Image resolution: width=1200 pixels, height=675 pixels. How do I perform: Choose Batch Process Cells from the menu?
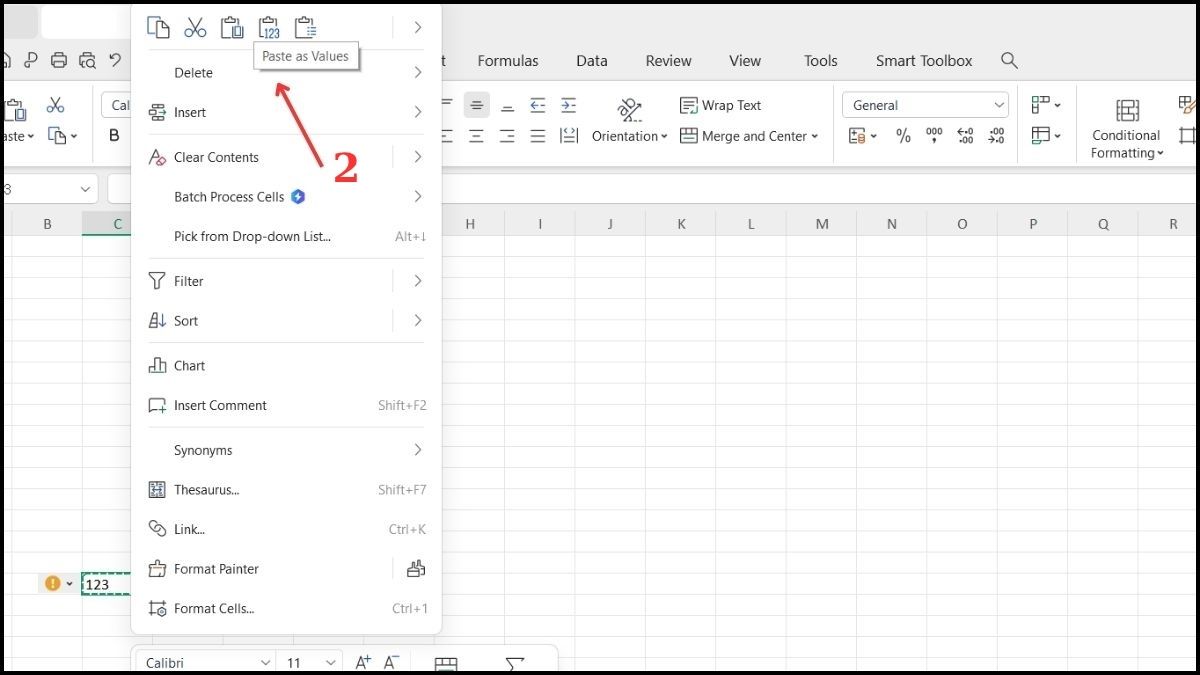tap(231, 196)
